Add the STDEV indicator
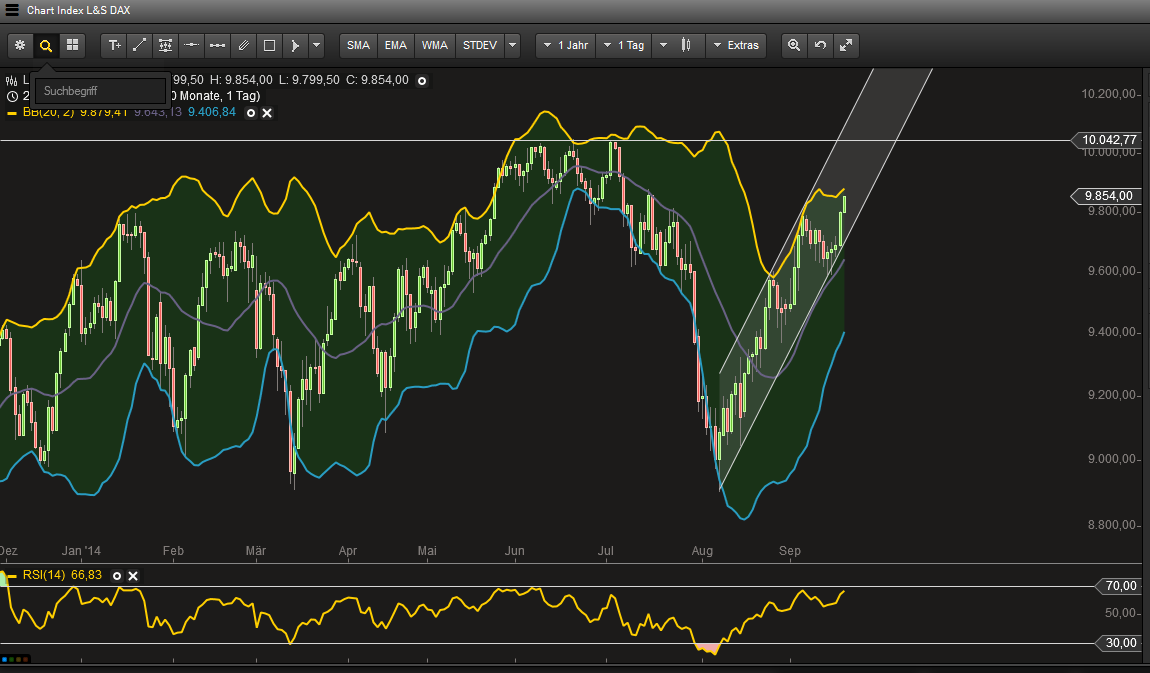The image size is (1150, 673). (478, 45)
